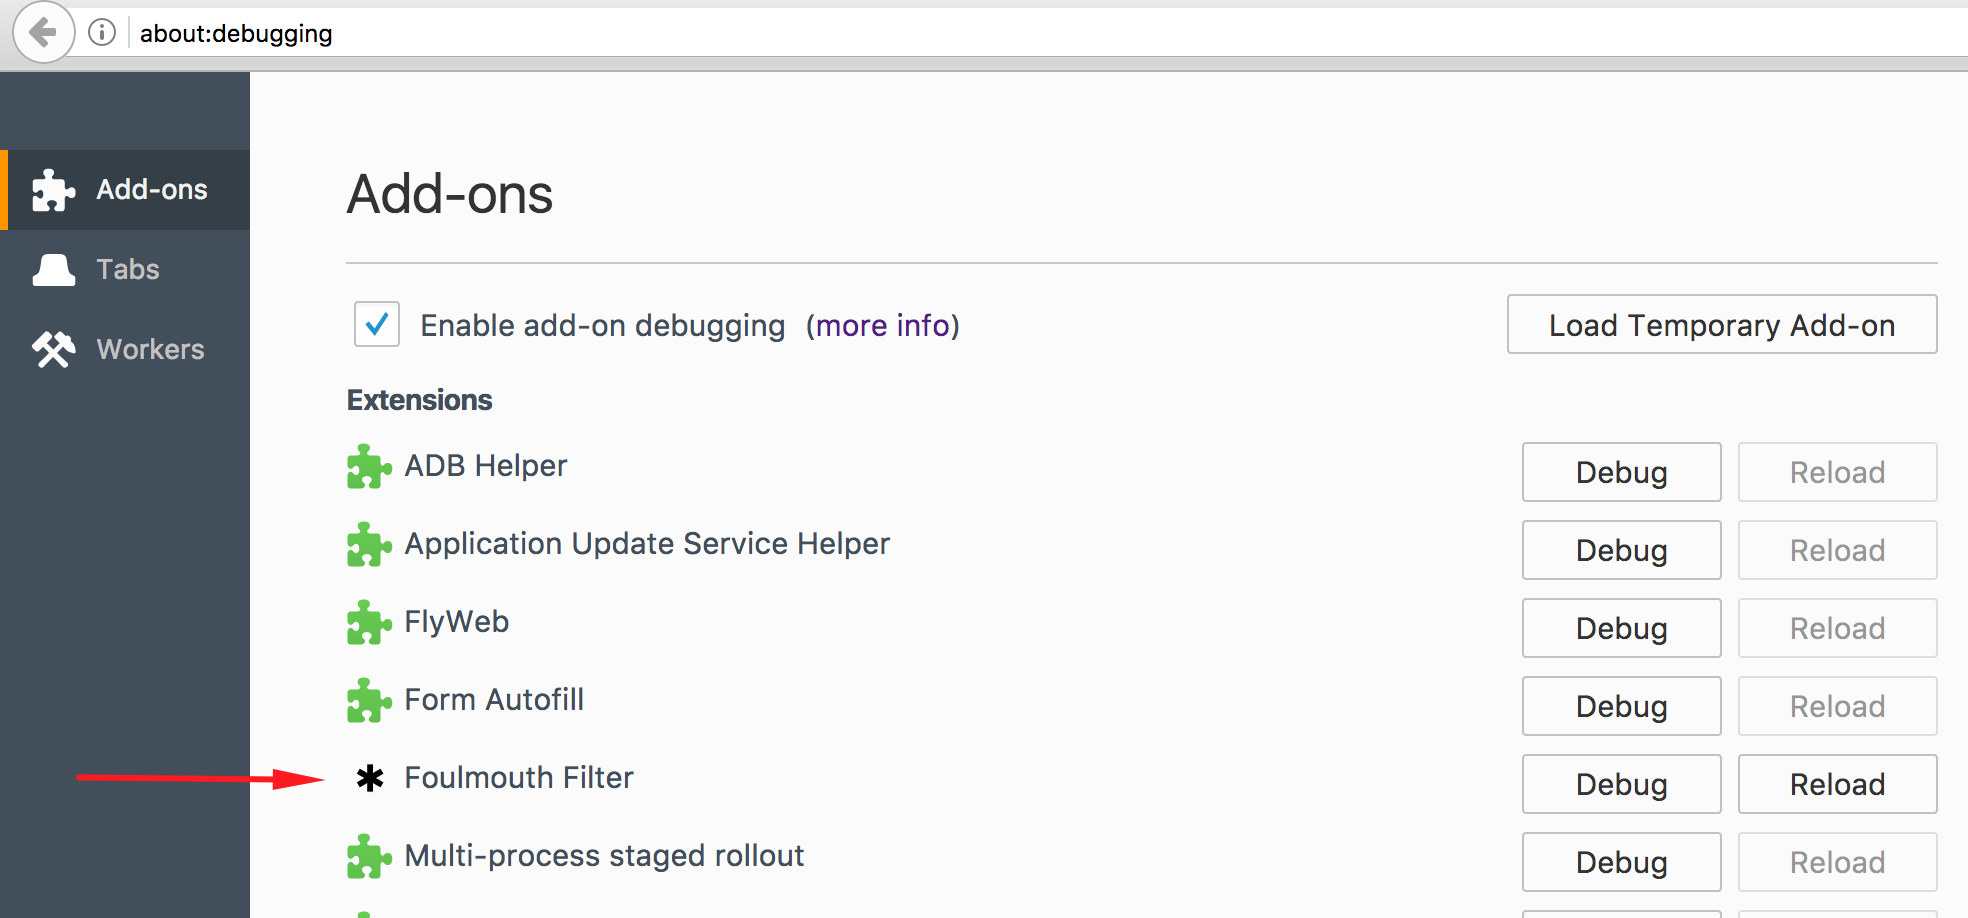Click the FlyWeb puzzle piece icon
Viewport: 1968px width, 918px height.
(x=369, y=623)
